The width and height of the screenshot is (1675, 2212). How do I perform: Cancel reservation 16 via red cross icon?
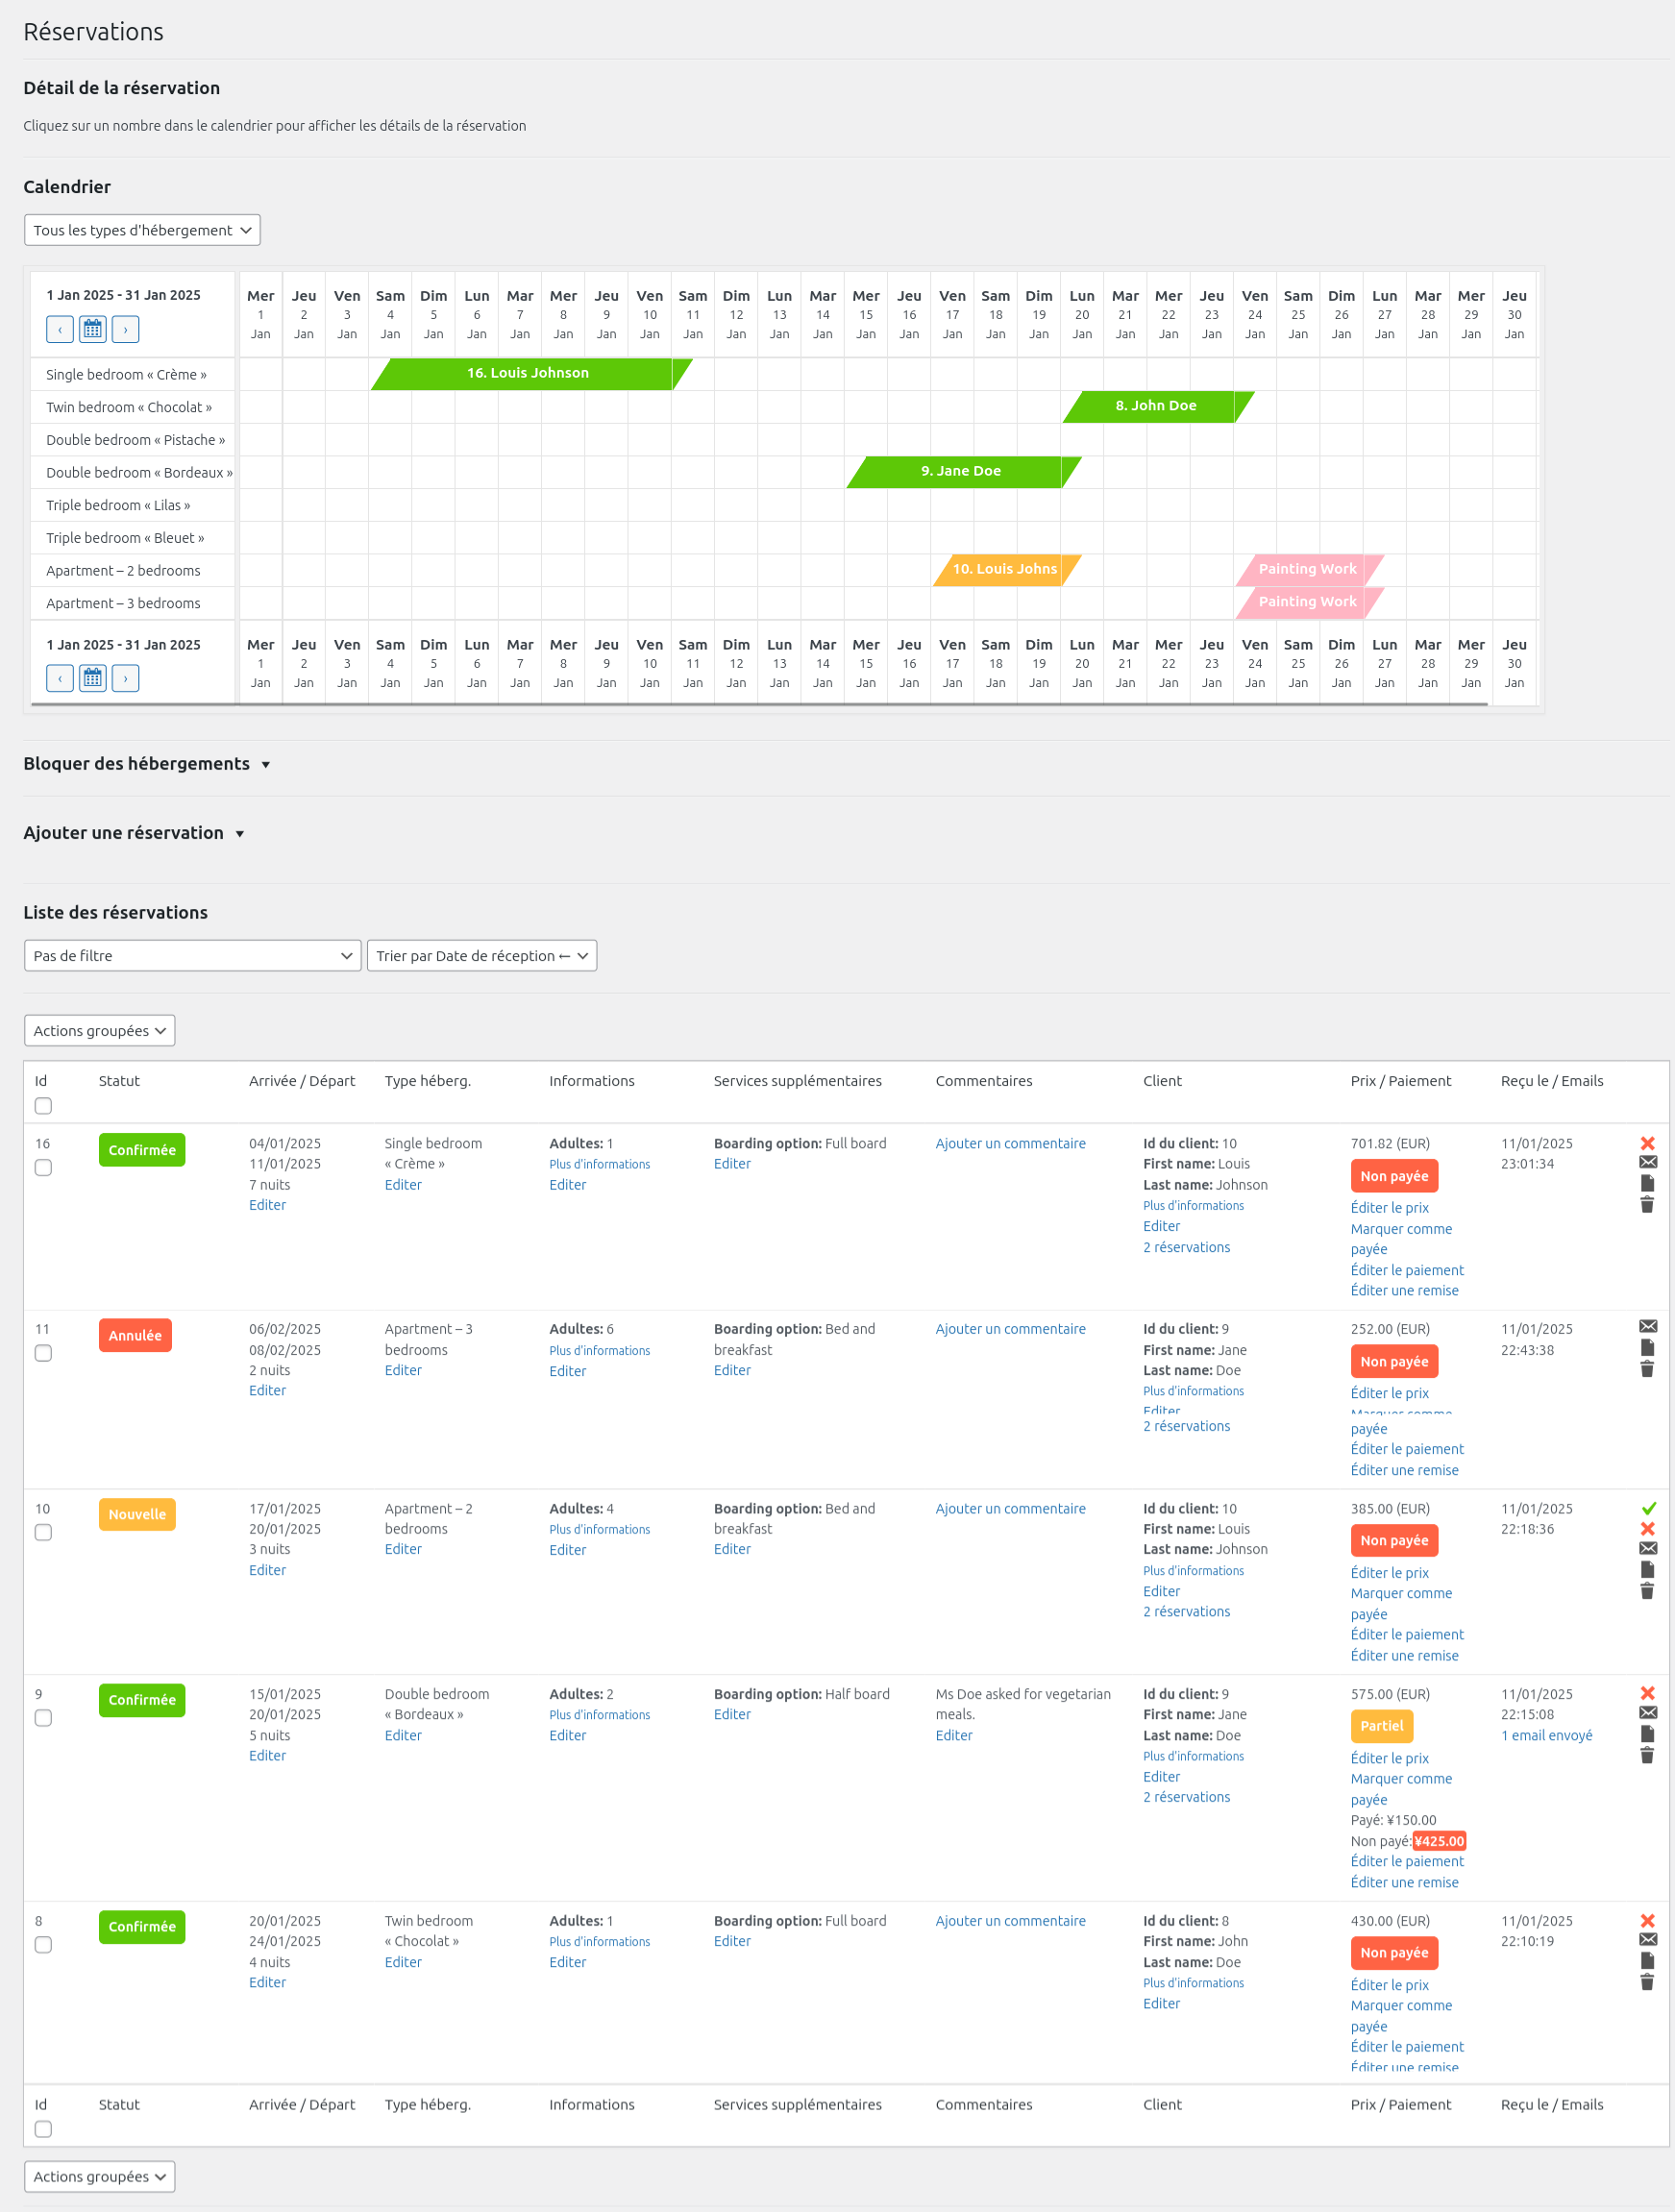click(1648, 1145)
